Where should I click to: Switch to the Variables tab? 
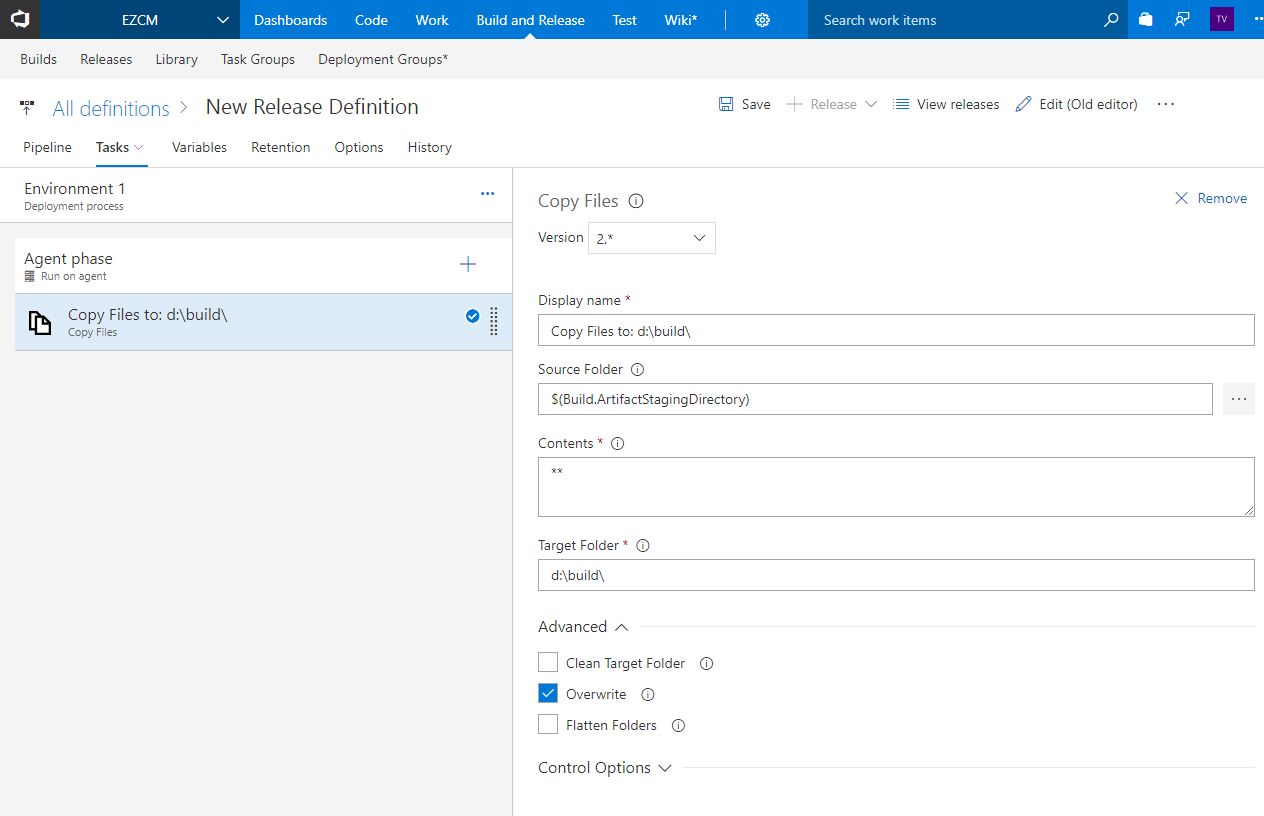(199, 147)
